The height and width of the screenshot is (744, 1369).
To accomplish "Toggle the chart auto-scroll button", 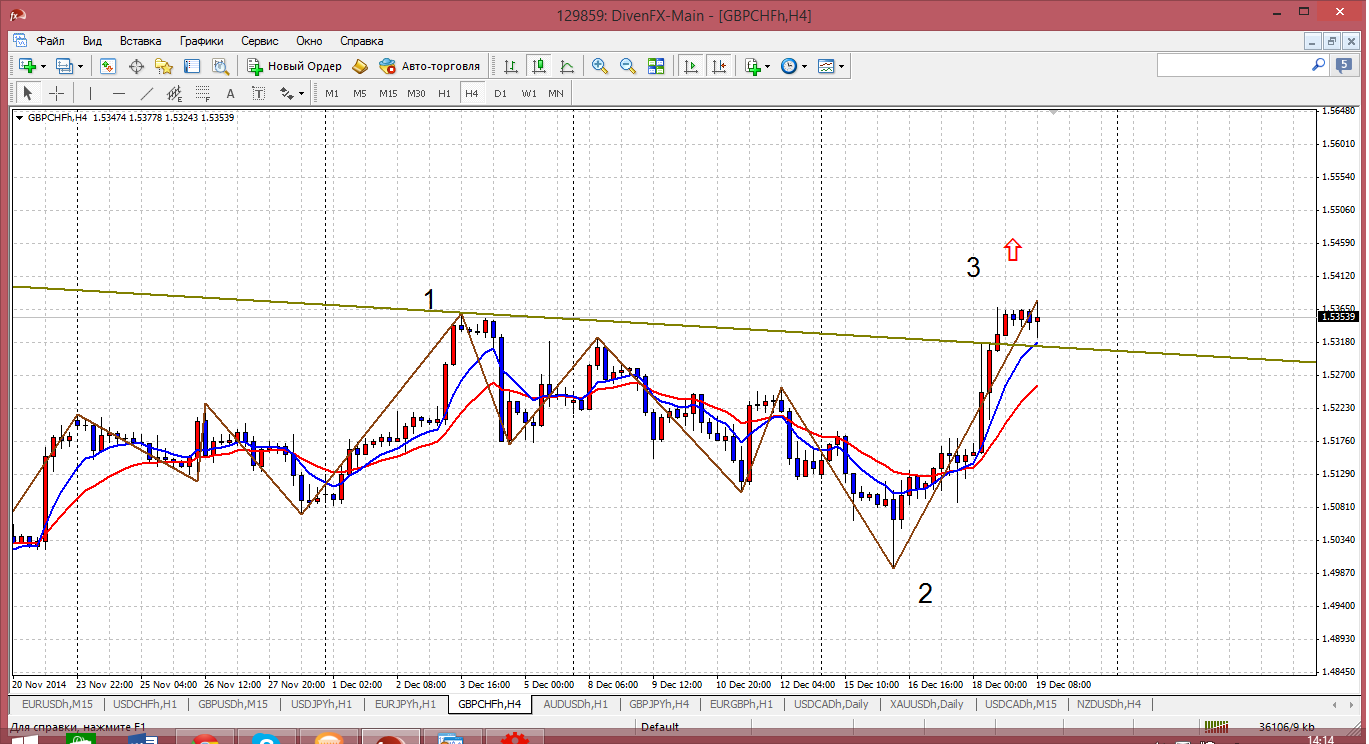I will click(x=690, y=66).
